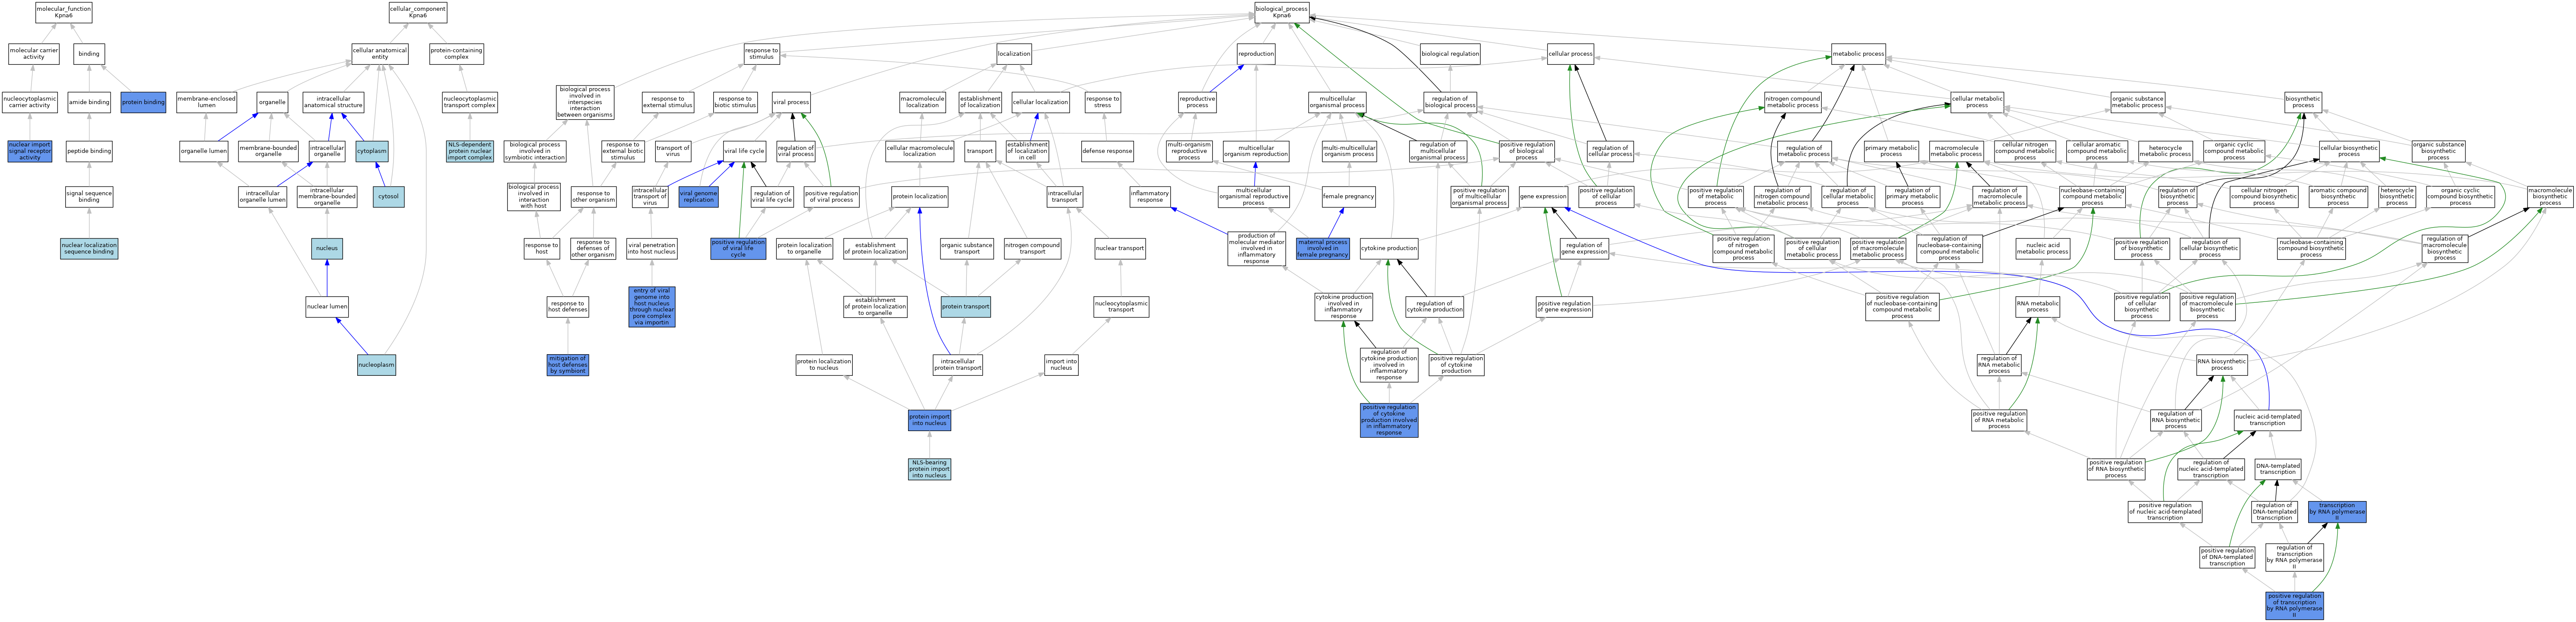Select the 'membrane-enclosed lumen' node
The width and height of the screenshot is (2576, 622).
pyautogui.click(x=207, y=102)
